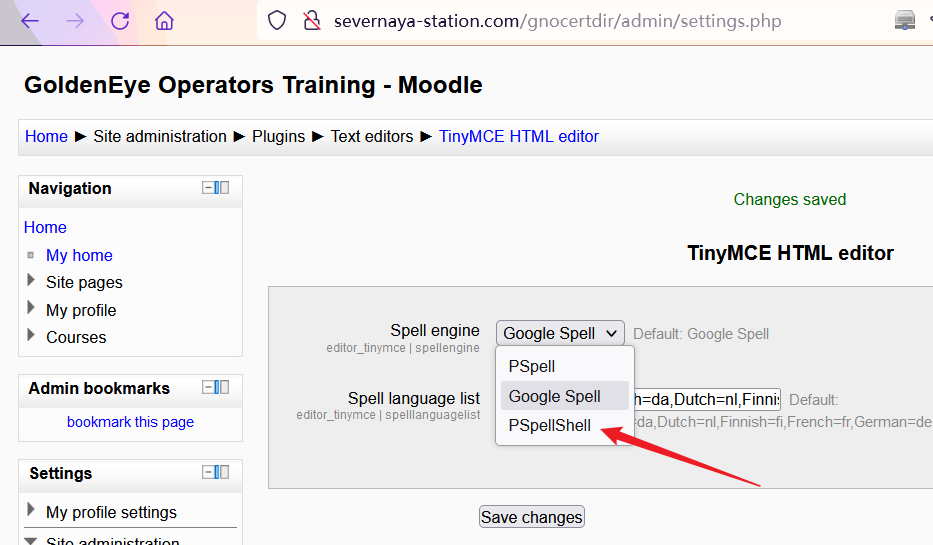Reload the current page
The width and height of the screenshot is (933, 545).
point(120,21)
